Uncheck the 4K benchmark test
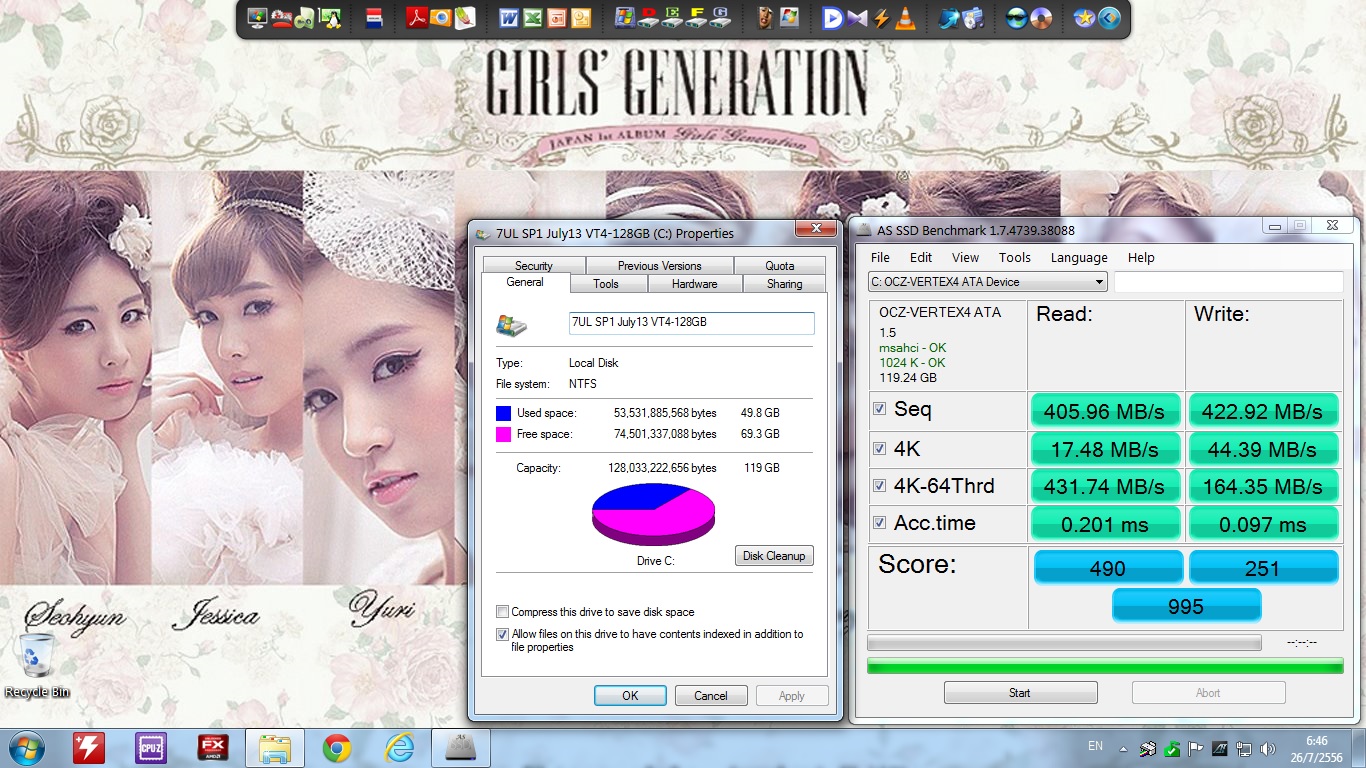Viewport: 1366px width, 768px height. pos(879,449)
